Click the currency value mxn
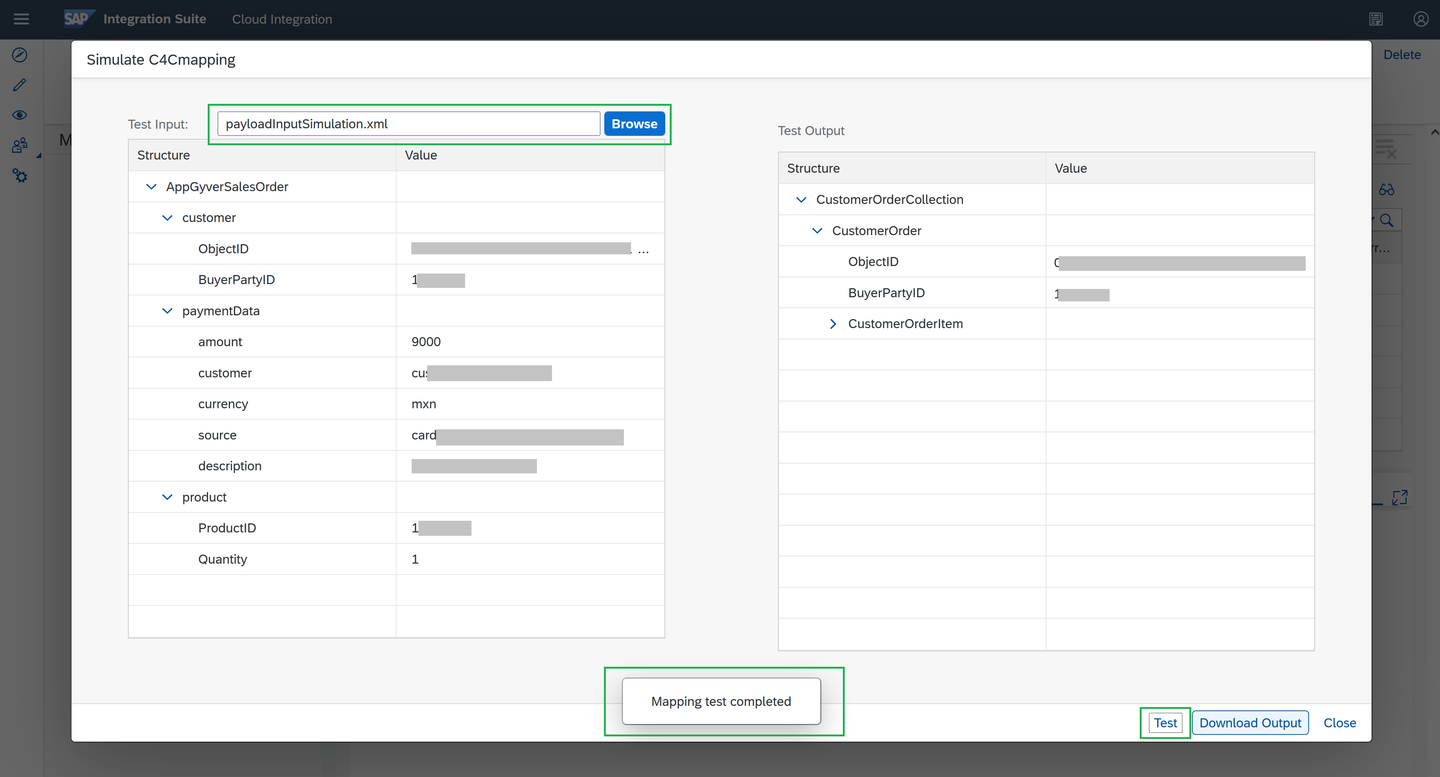Viewport: 1440px width, 777px height. click(x=424, y=404)
